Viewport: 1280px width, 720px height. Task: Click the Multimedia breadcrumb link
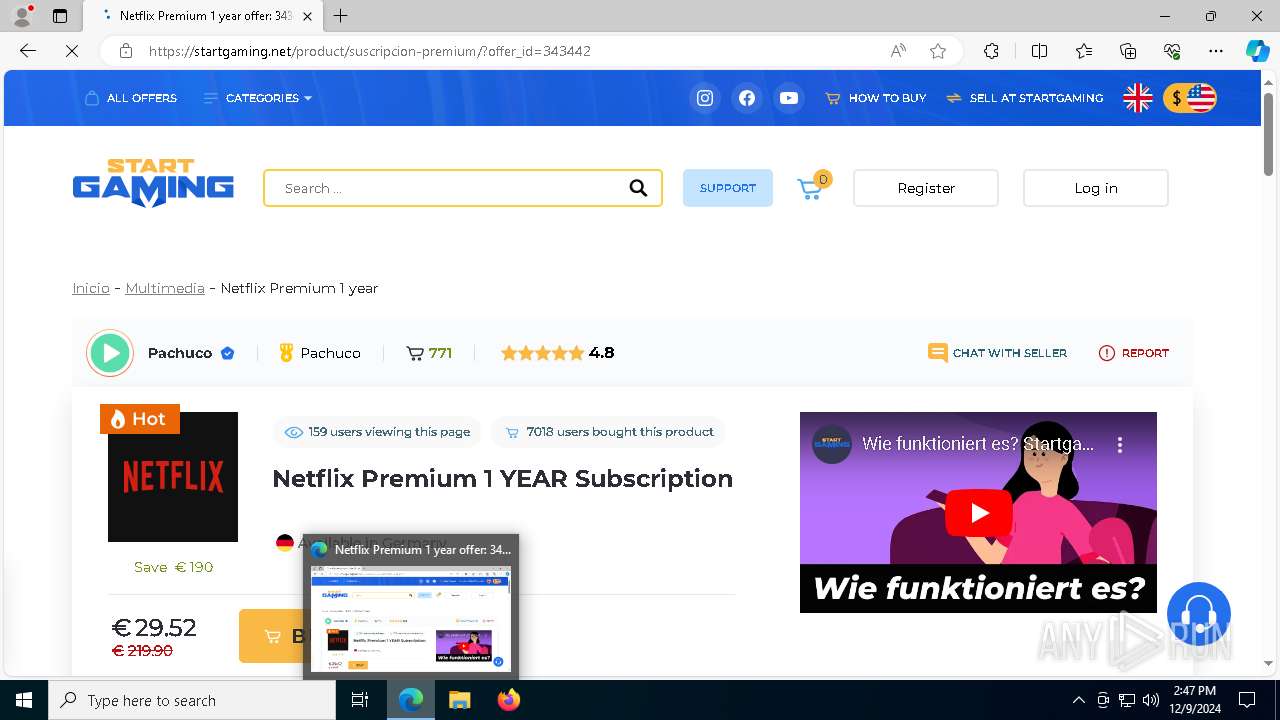click(x=165, y=288)
